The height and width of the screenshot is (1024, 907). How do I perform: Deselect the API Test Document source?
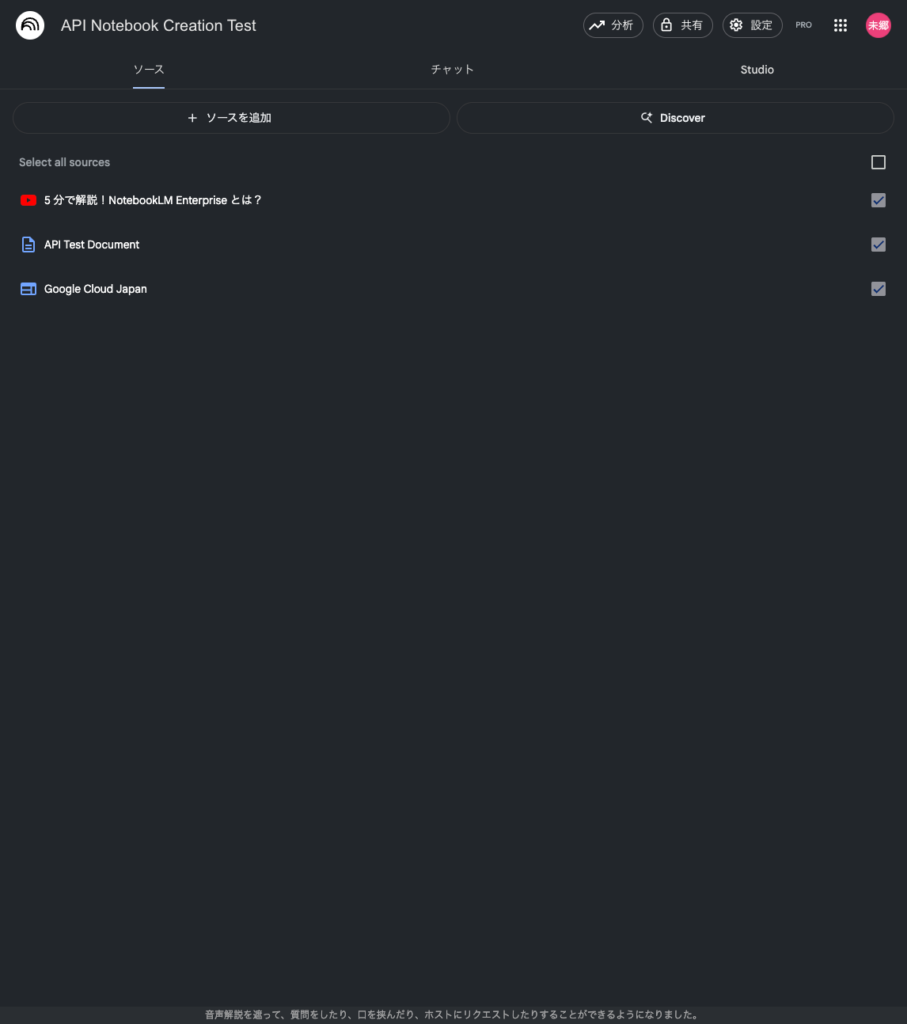click(878, 244)
